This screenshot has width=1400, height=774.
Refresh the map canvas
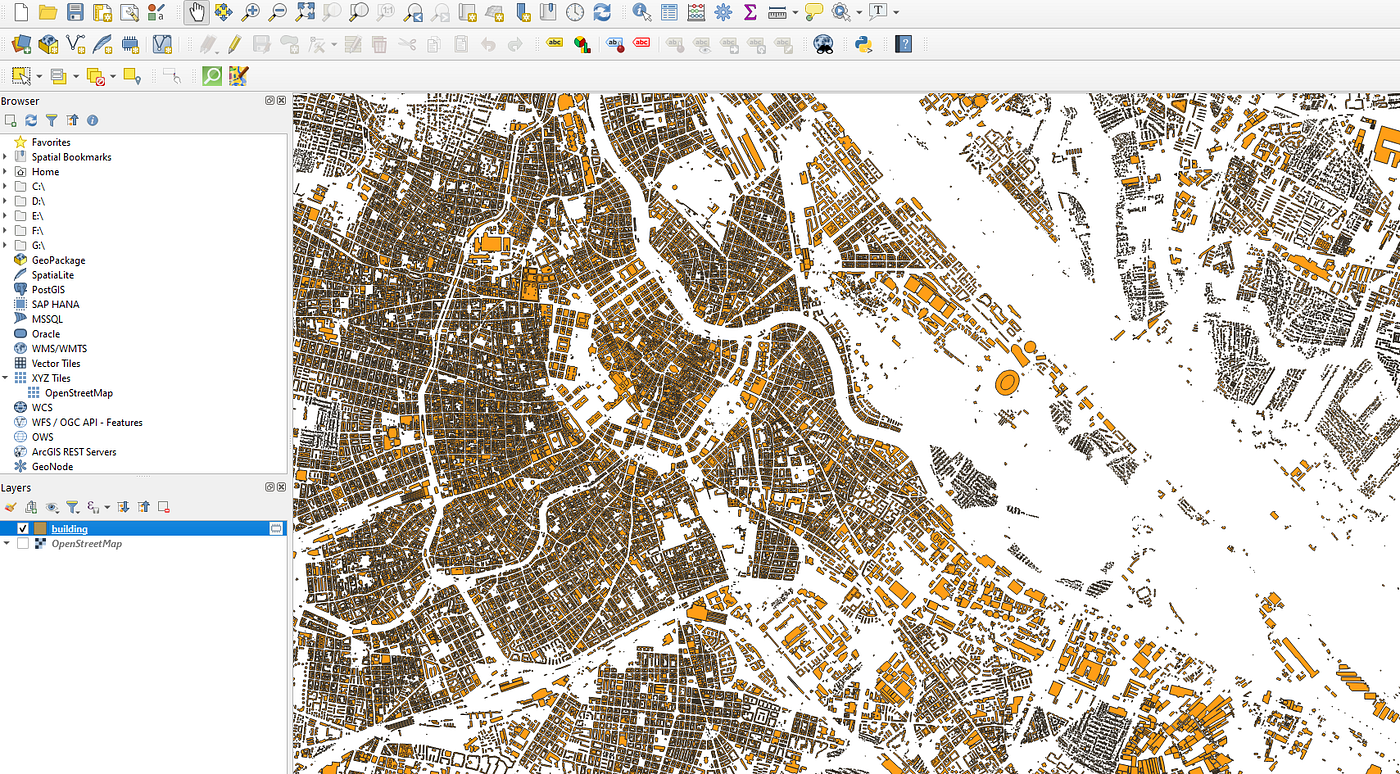pos(601,12)
